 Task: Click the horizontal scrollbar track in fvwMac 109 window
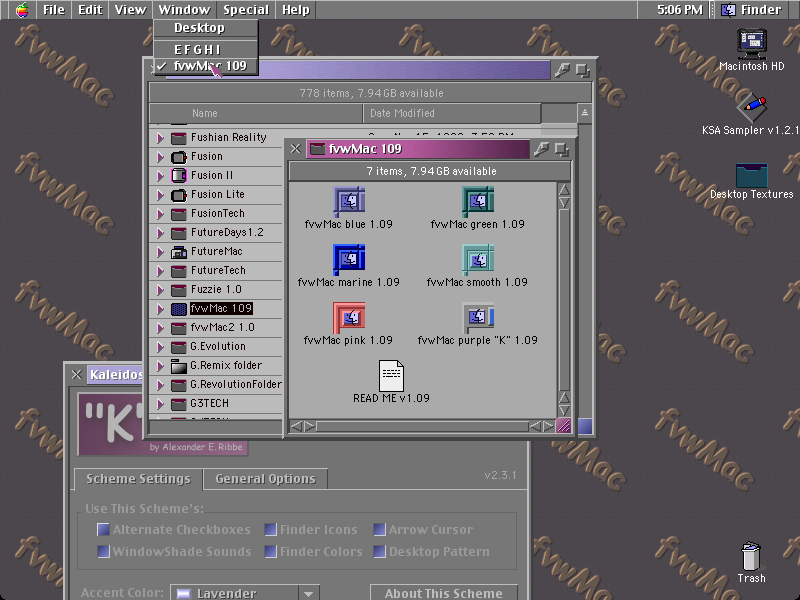coord(422,426)
